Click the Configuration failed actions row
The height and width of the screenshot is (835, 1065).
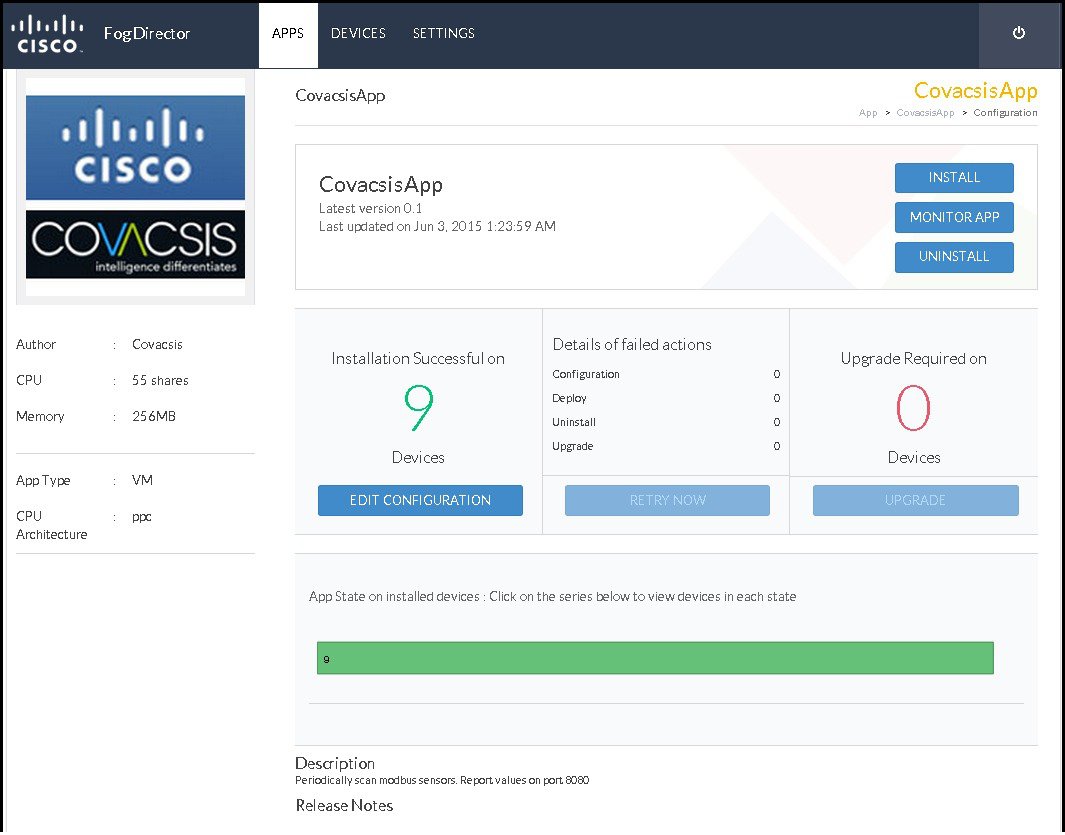[x=666, y=374]
